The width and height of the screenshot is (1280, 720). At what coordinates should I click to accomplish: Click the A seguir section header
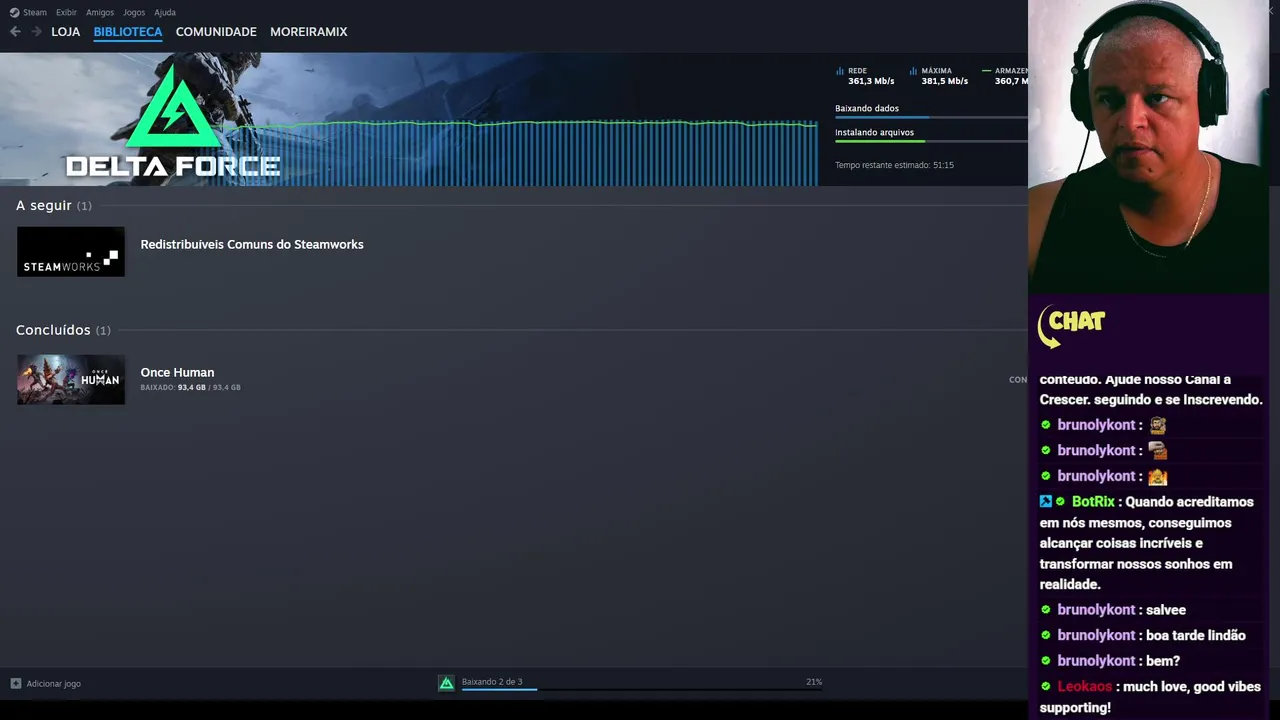point(54,205)
